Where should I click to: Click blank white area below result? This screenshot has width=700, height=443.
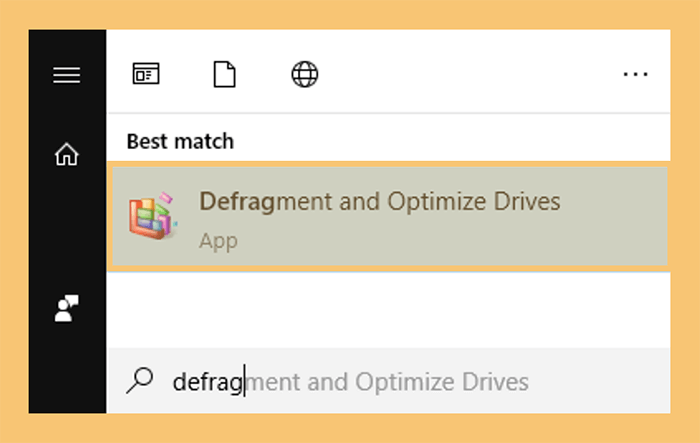(388, 310)
